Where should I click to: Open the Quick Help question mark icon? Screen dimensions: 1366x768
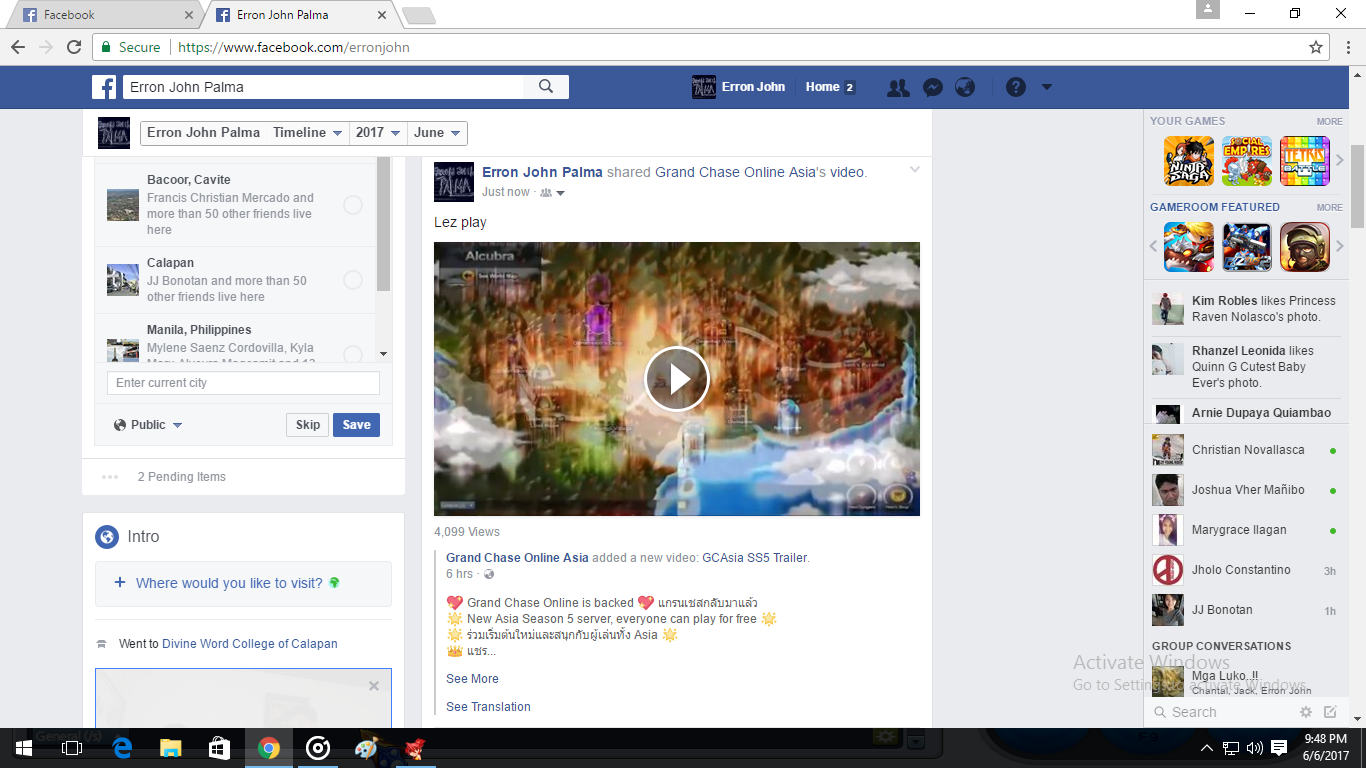tap(1016, 87)
